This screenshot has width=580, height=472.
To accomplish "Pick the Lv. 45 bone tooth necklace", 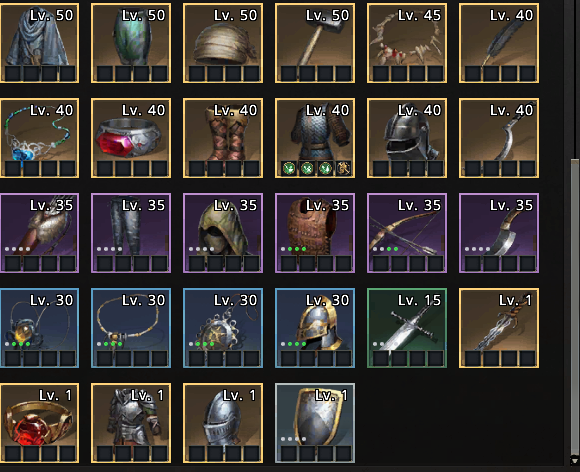I will pyautogui.click(x=407, y=43).
